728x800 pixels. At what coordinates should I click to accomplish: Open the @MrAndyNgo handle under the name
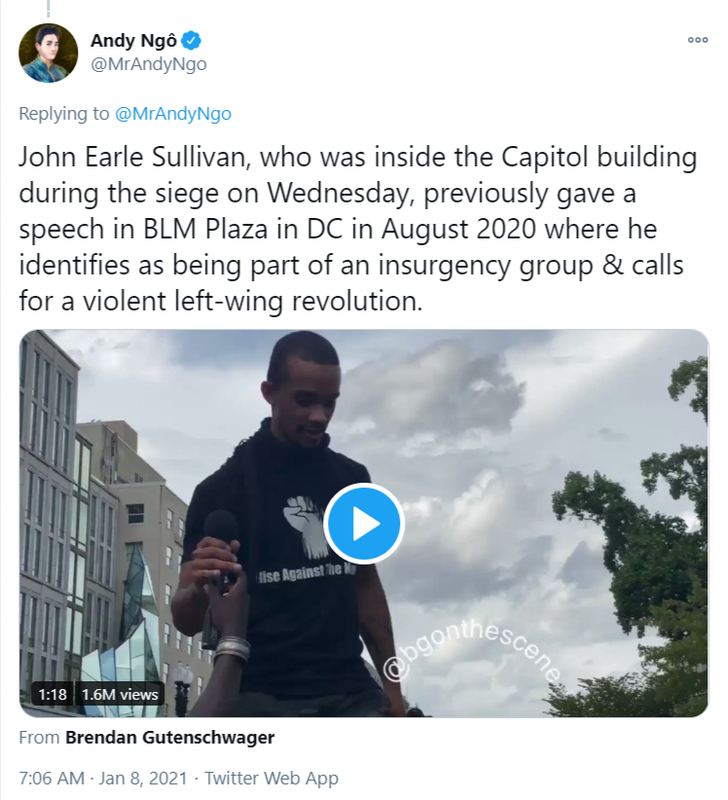click(148, 64)
